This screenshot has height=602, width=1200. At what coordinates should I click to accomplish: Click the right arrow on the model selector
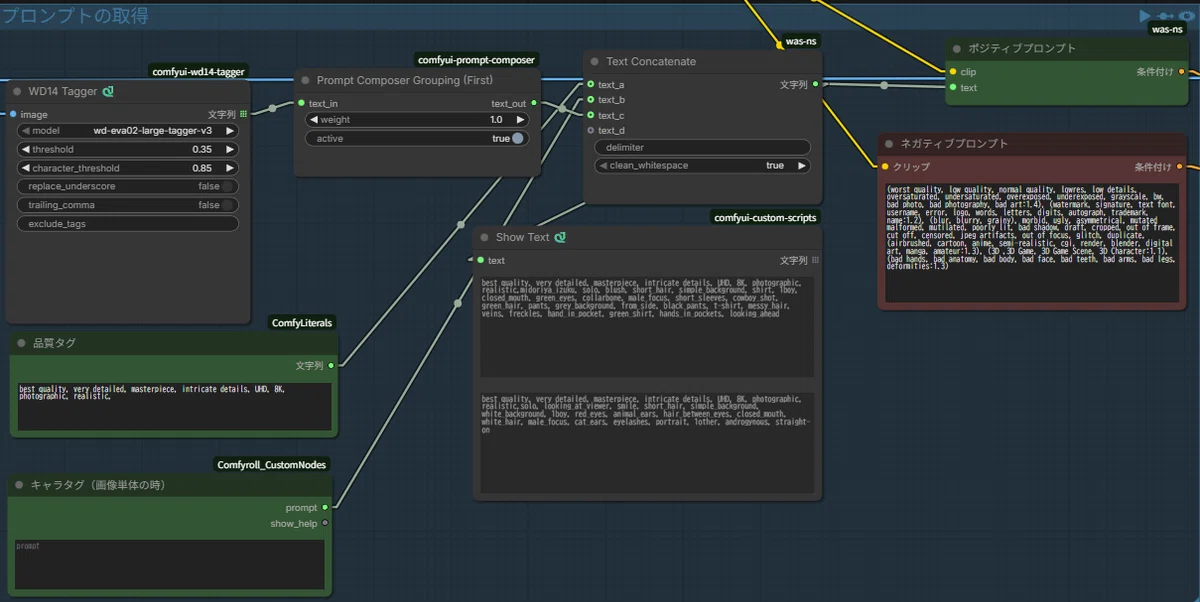[x=230, y=130]
